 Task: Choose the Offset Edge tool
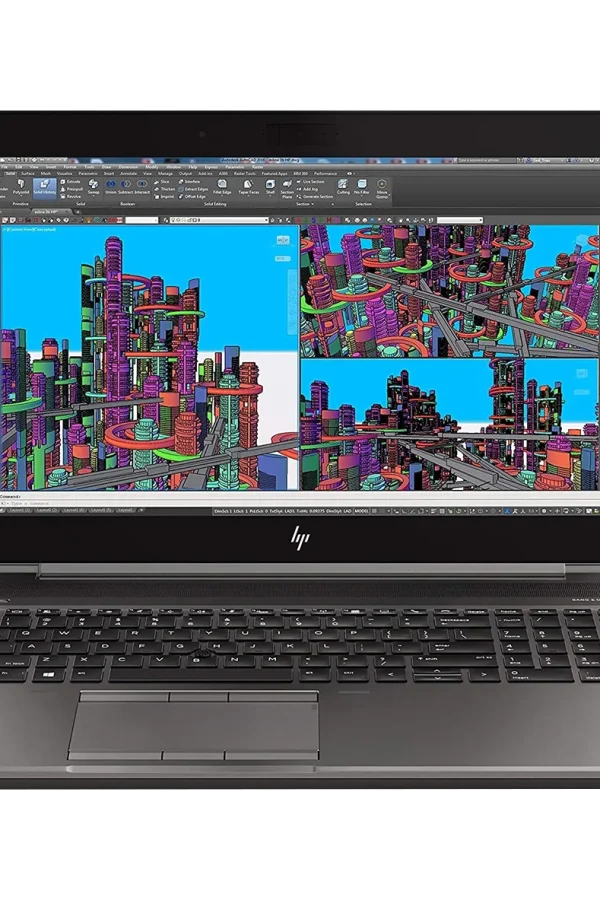[192, 196]
